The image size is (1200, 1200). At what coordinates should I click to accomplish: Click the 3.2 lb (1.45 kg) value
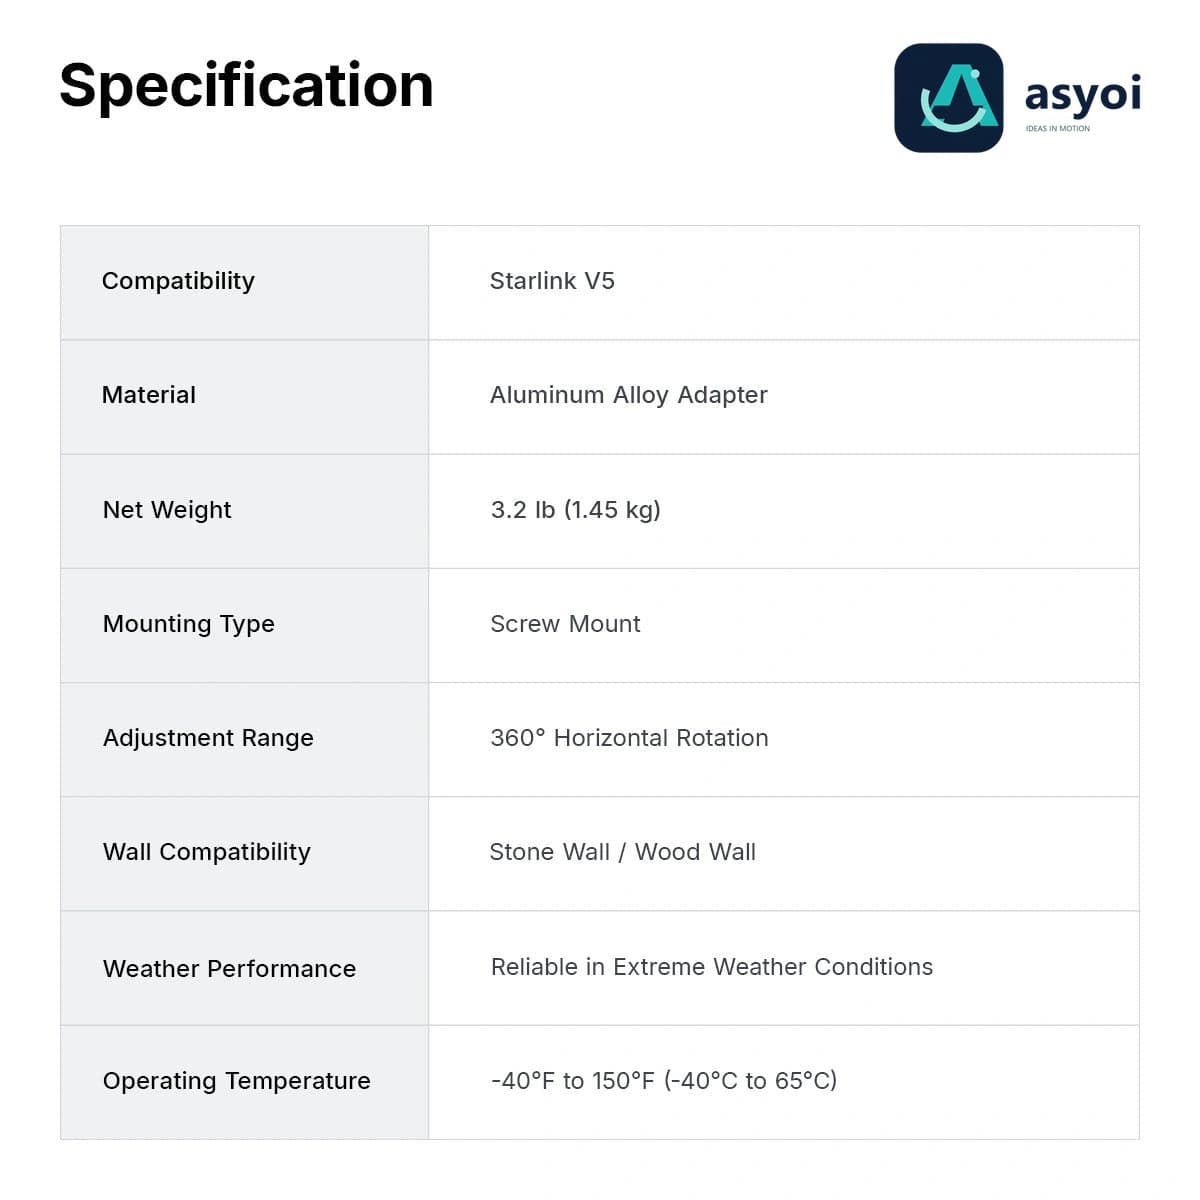click(576, 510)
